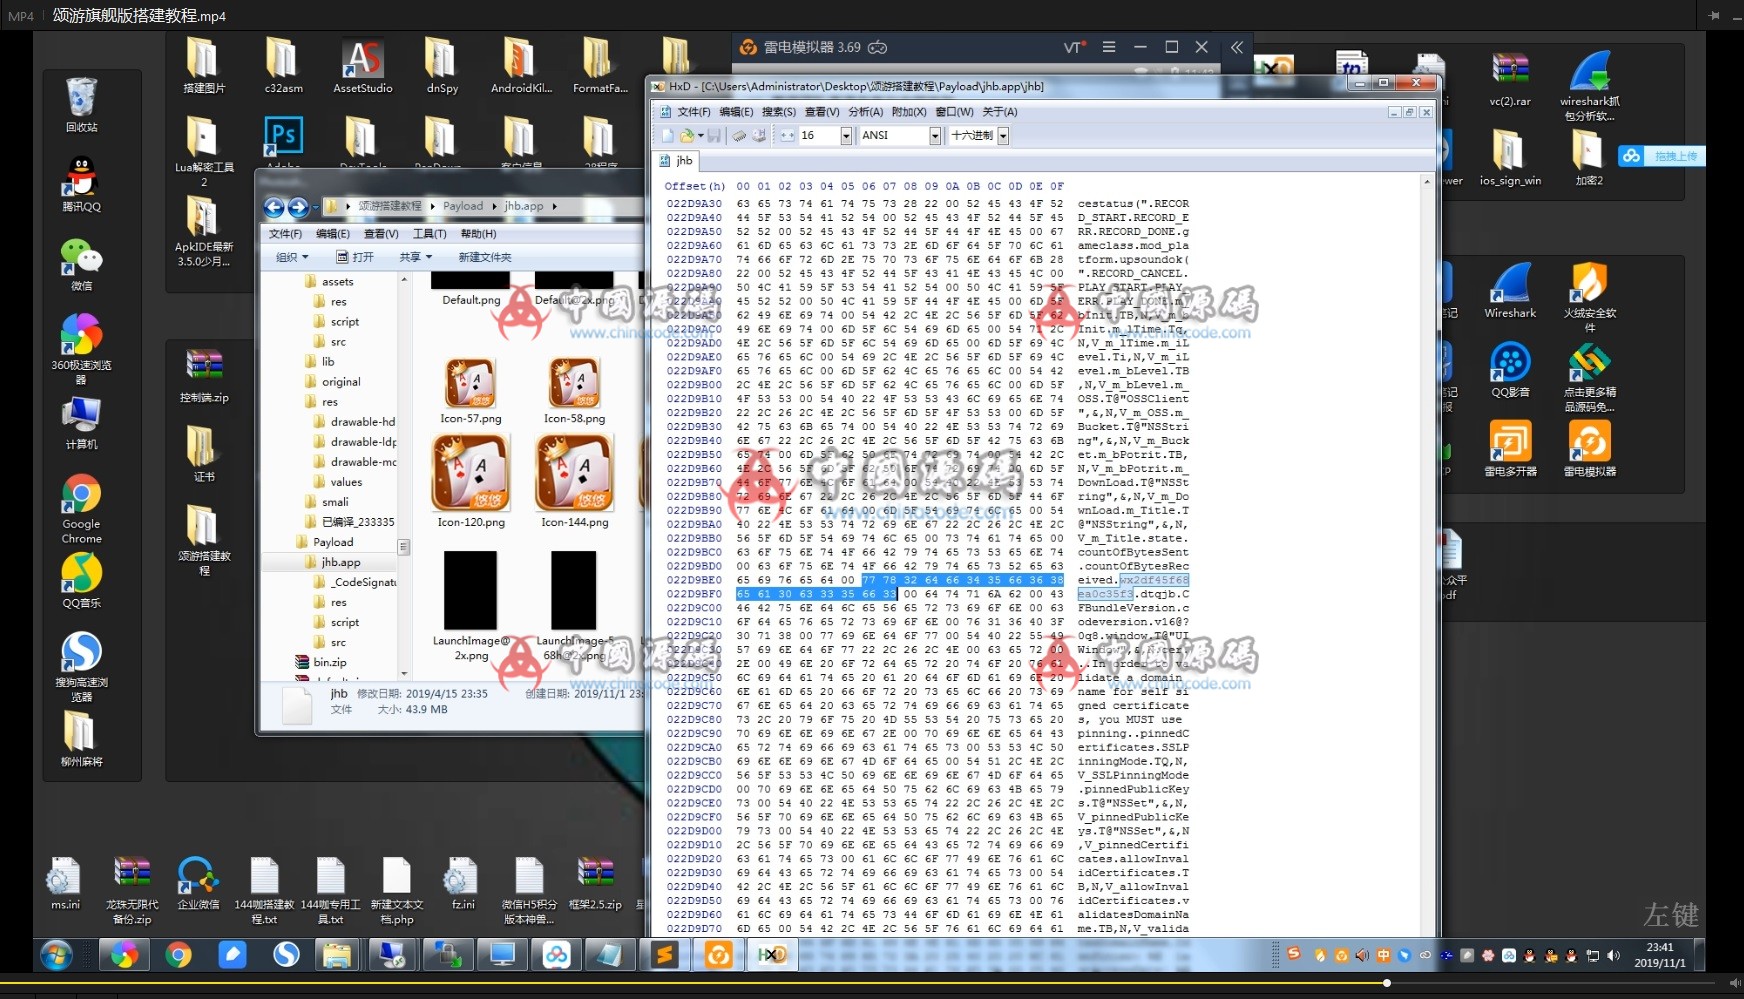Click Explorer back arrow button
Viewport: 1744px width, 999px height.
coord(274,207)
